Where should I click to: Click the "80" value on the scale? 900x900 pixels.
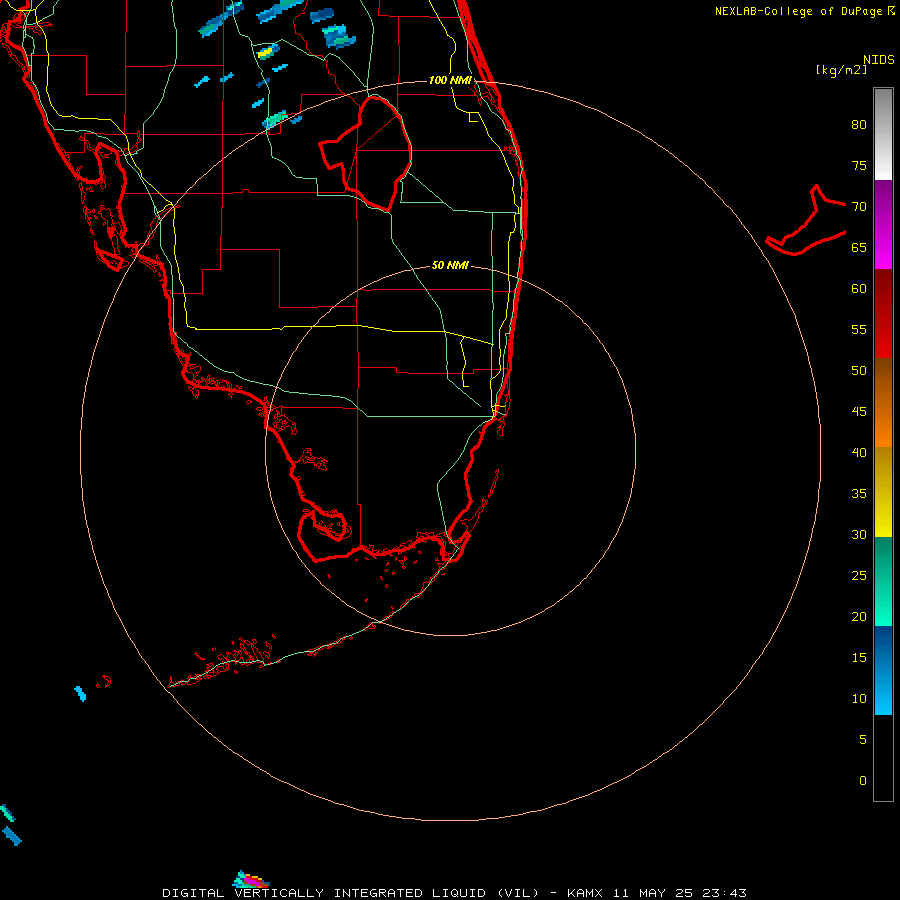pos(859,125)
